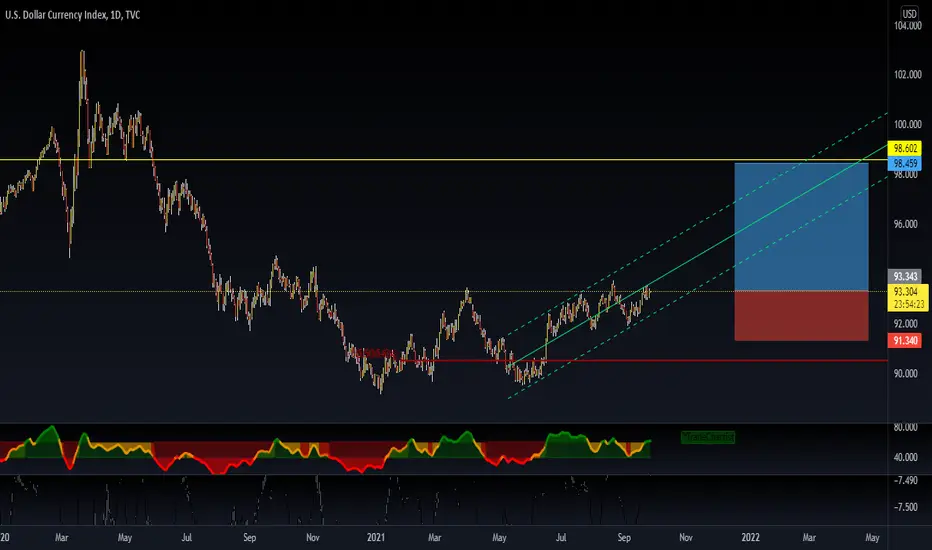Click the red text label on support line
Screen dimensions: 932x550
[375, 353]
